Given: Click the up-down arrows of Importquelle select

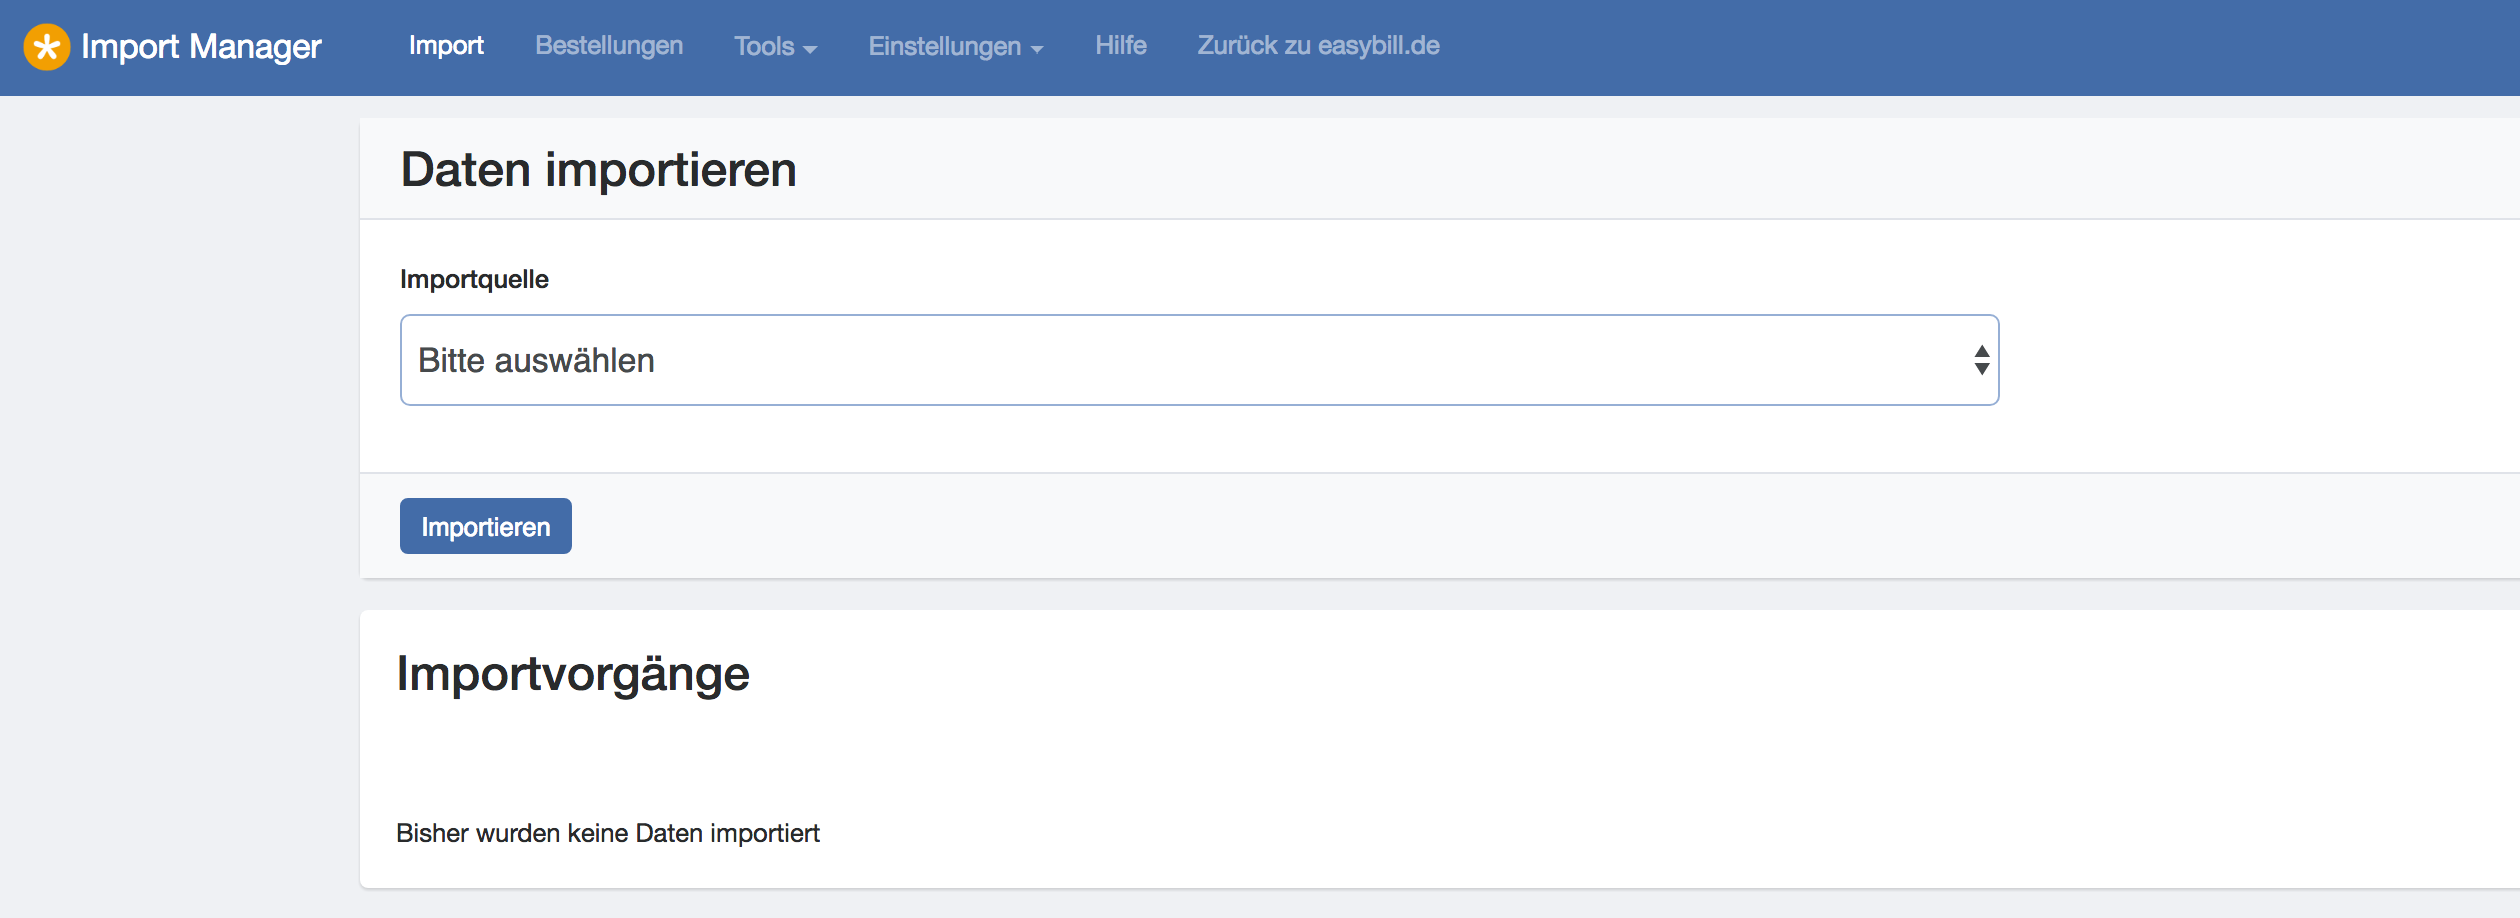Looking at the screenshot, I should point(1981,360).
